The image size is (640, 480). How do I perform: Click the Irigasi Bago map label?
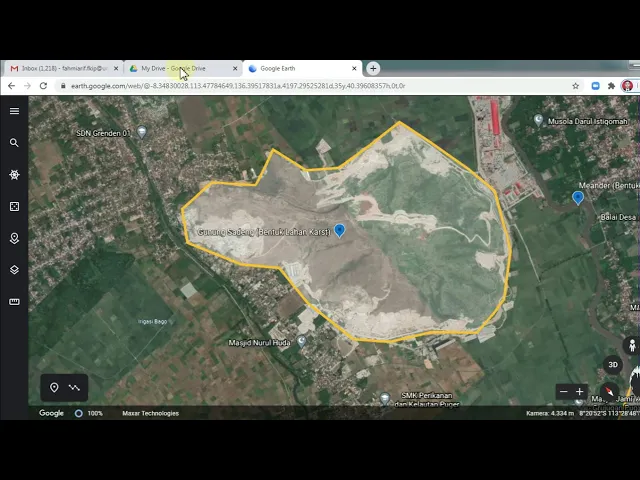click(x=153, y=322)
